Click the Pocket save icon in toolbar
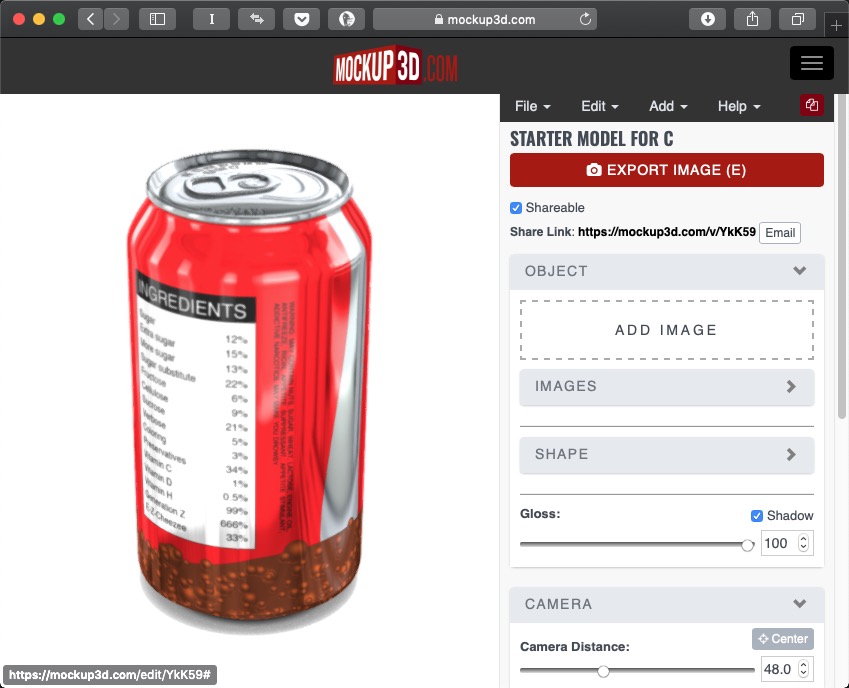This screenshot has width=849, height=688. click(x=302, y=19)
